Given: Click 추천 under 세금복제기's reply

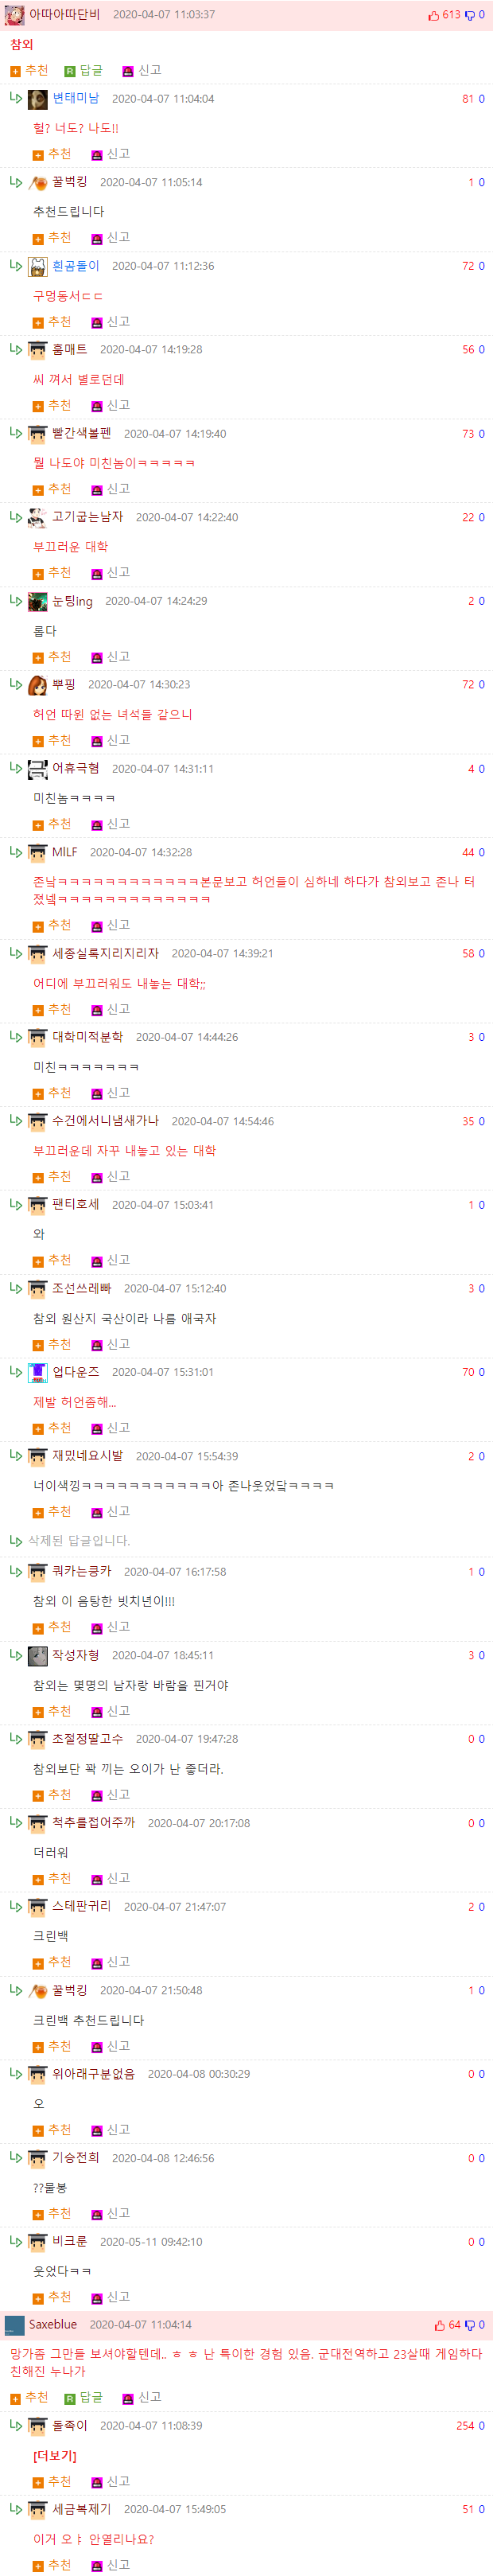Looking at the screenshot, I should tap(52, 2565).
